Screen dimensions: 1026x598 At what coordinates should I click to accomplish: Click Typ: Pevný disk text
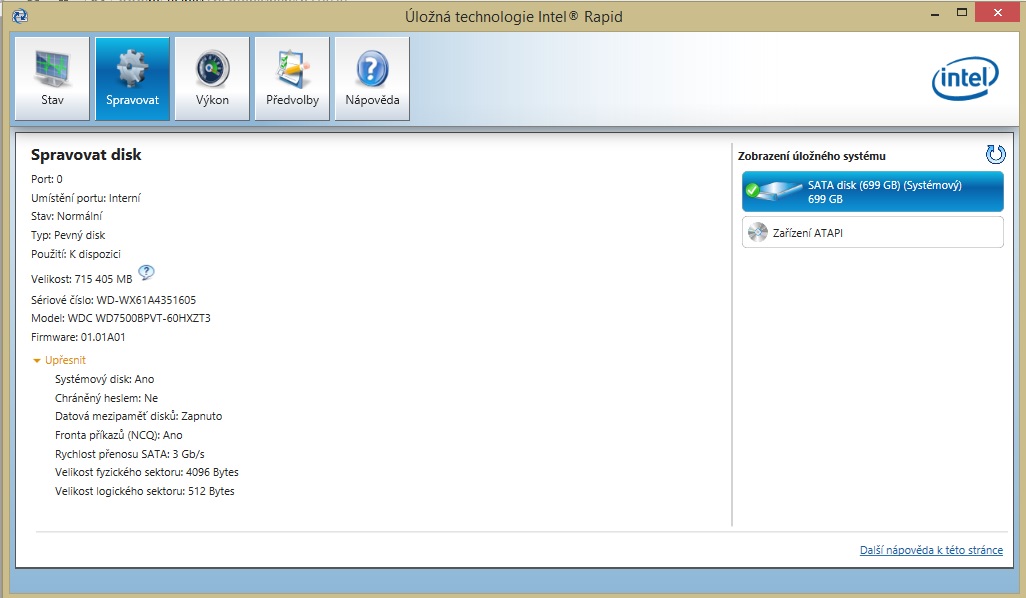click(x=68, y=236)
